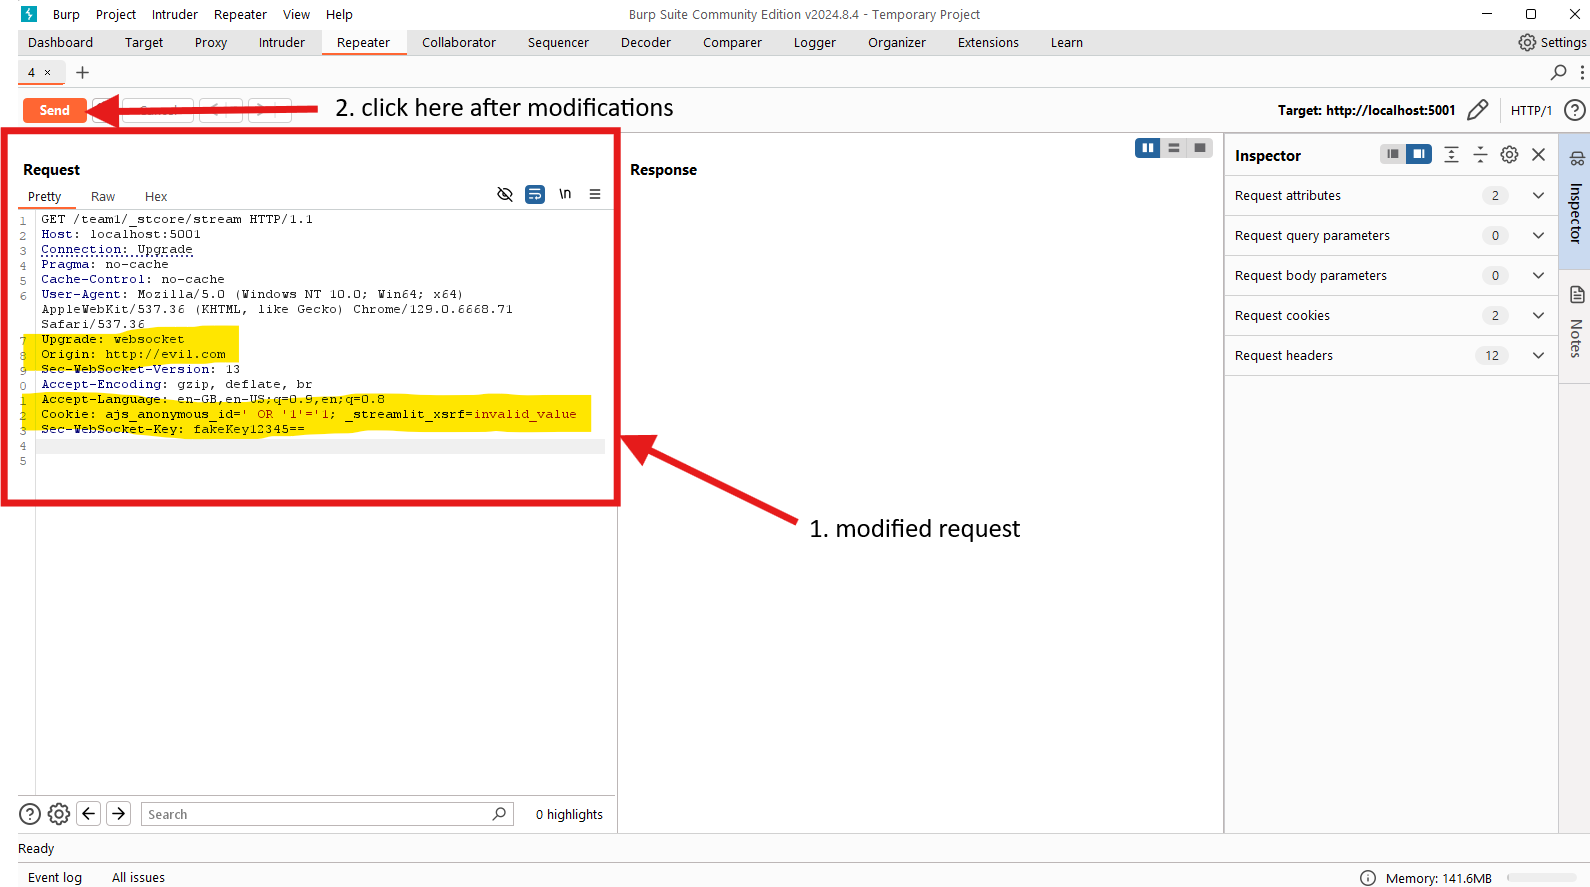Toggle show newline characters \n
1590x887 pixels.
565,194
